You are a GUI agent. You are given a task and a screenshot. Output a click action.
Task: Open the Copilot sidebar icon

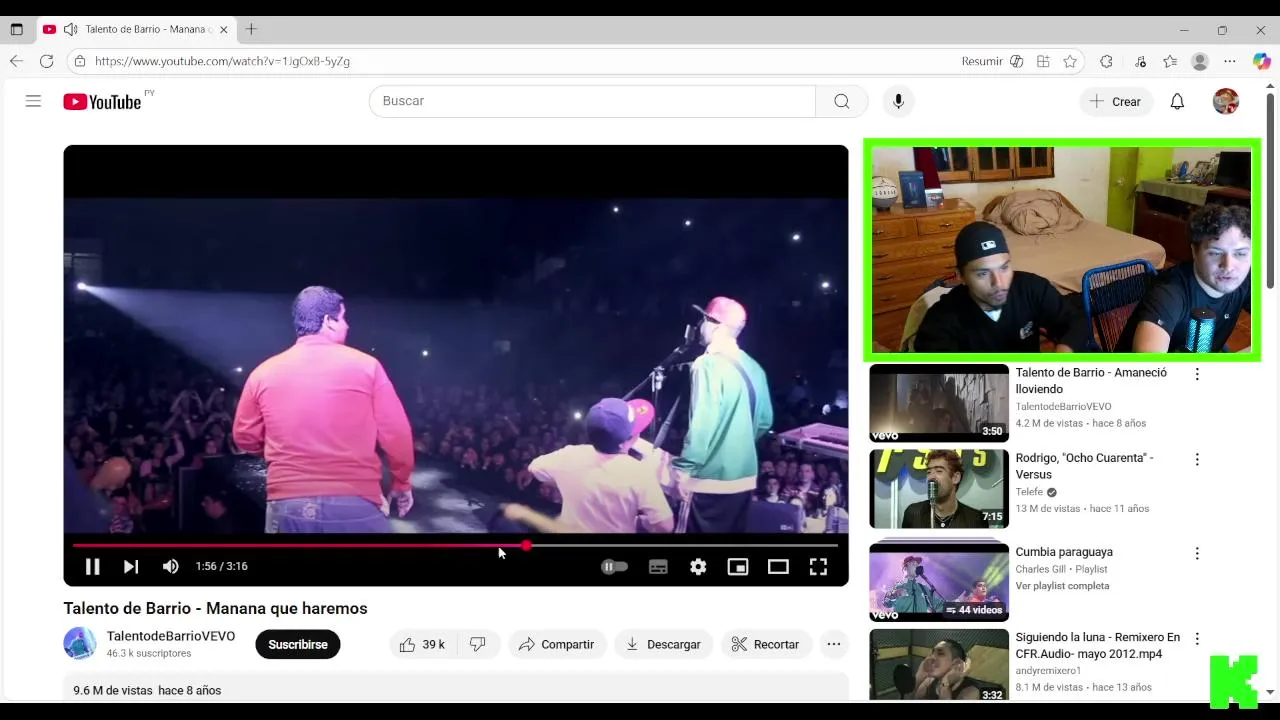(1262, 61)
